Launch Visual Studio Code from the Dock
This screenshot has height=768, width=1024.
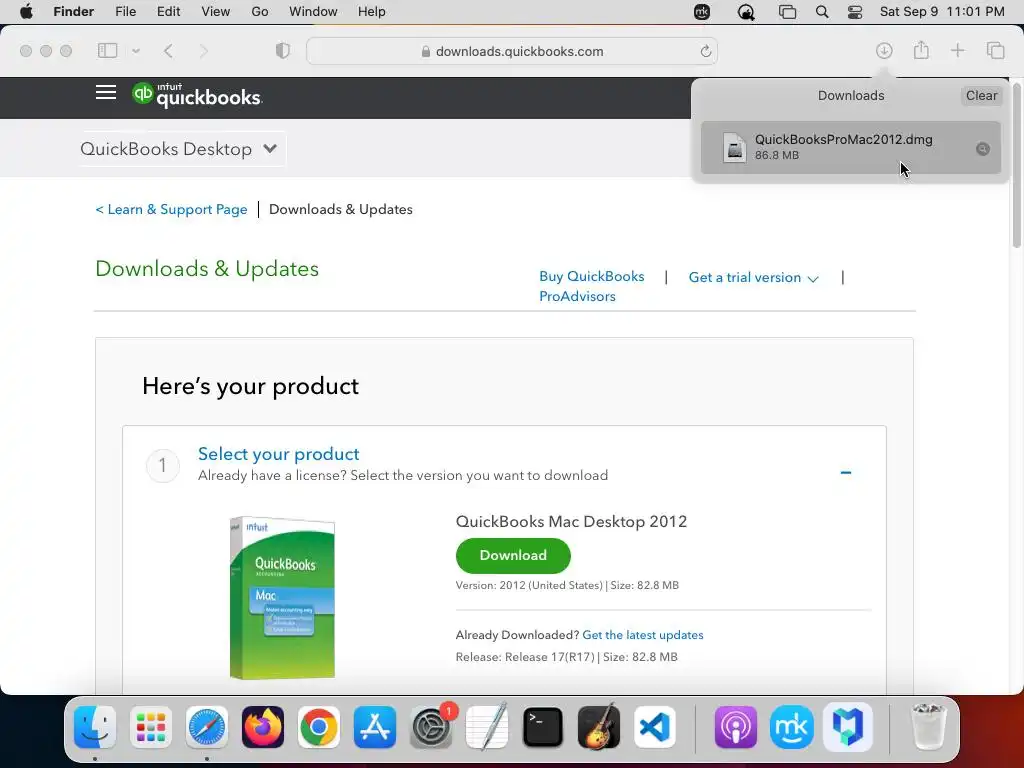point(654,727)
